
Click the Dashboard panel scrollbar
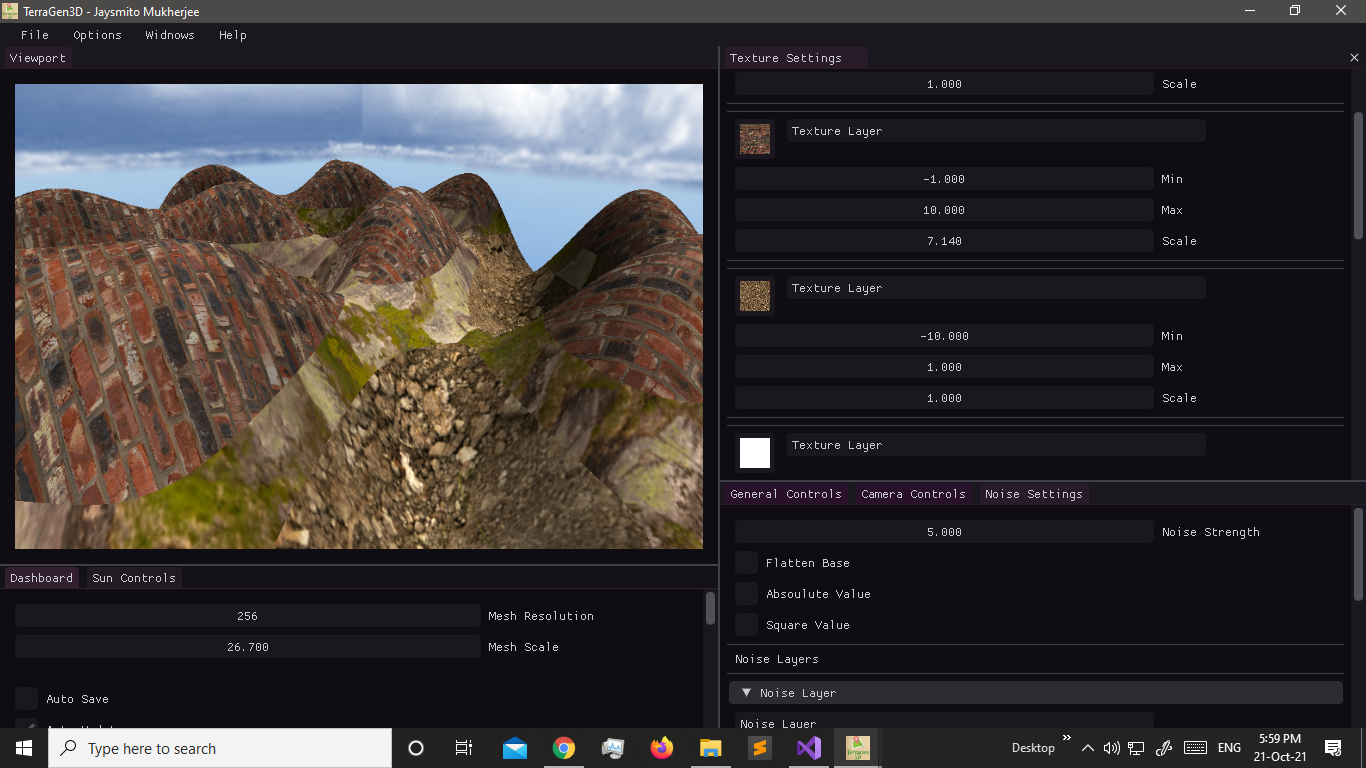[x=710, y=608]
